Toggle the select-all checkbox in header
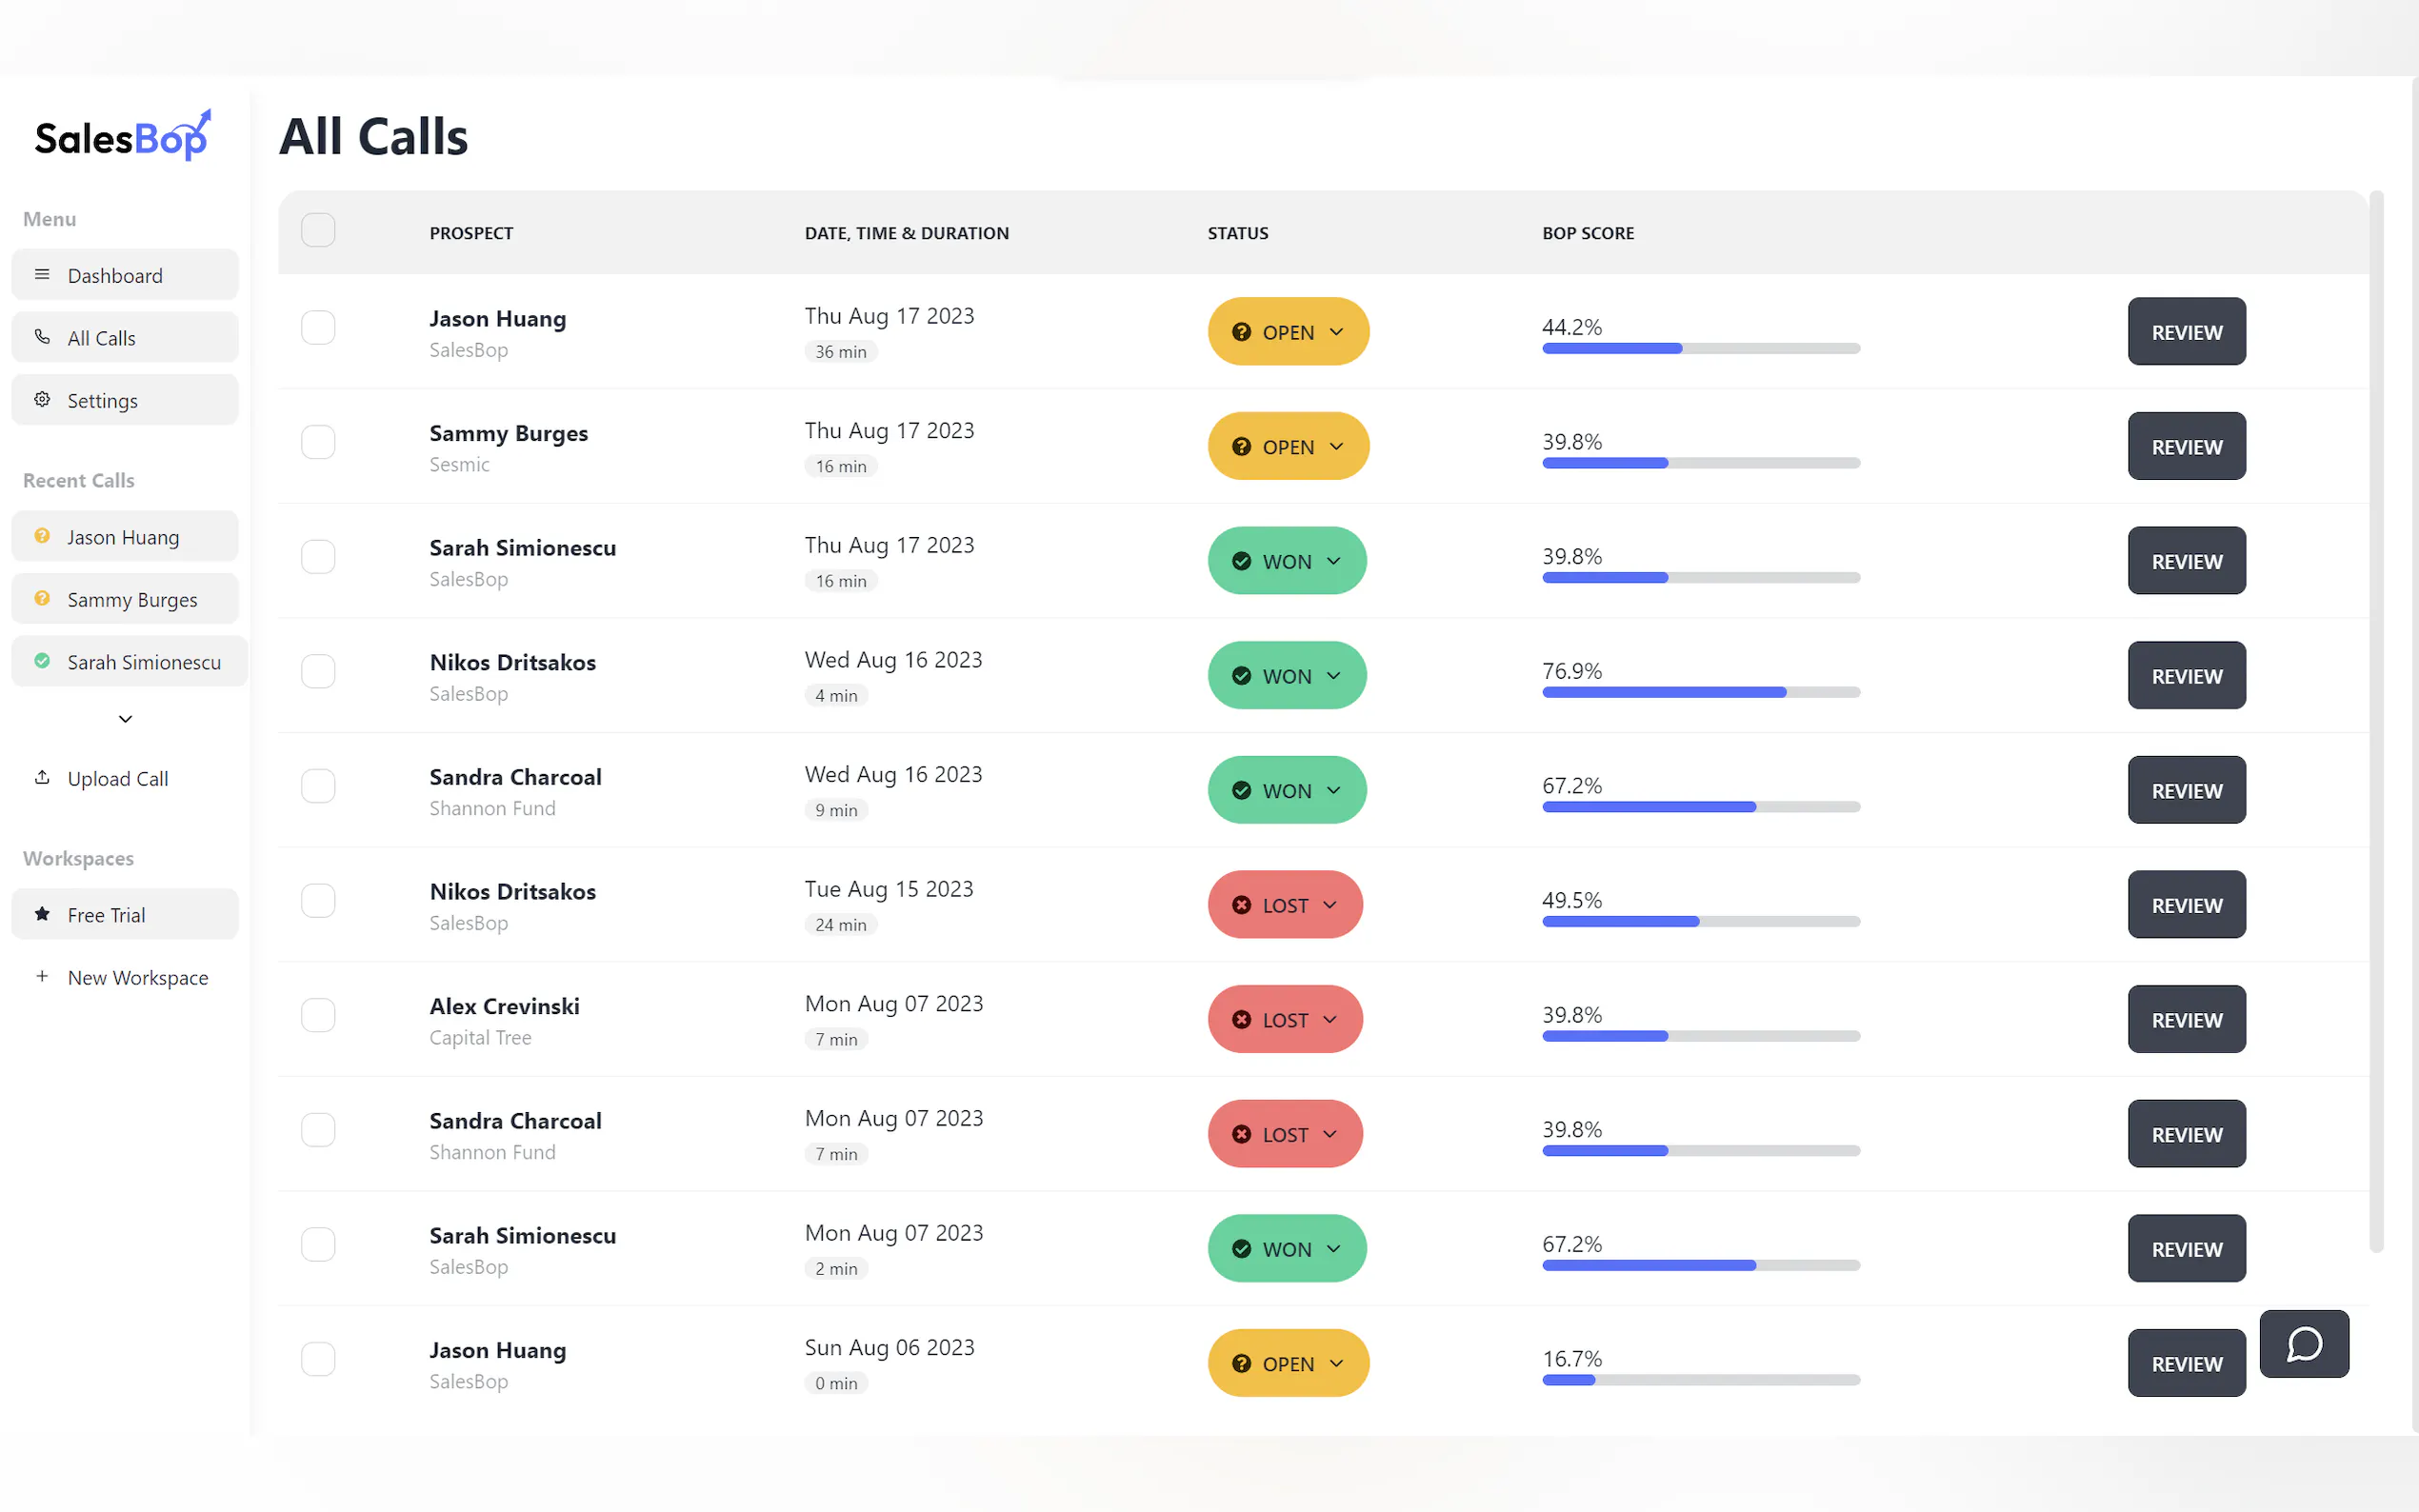 318,231
